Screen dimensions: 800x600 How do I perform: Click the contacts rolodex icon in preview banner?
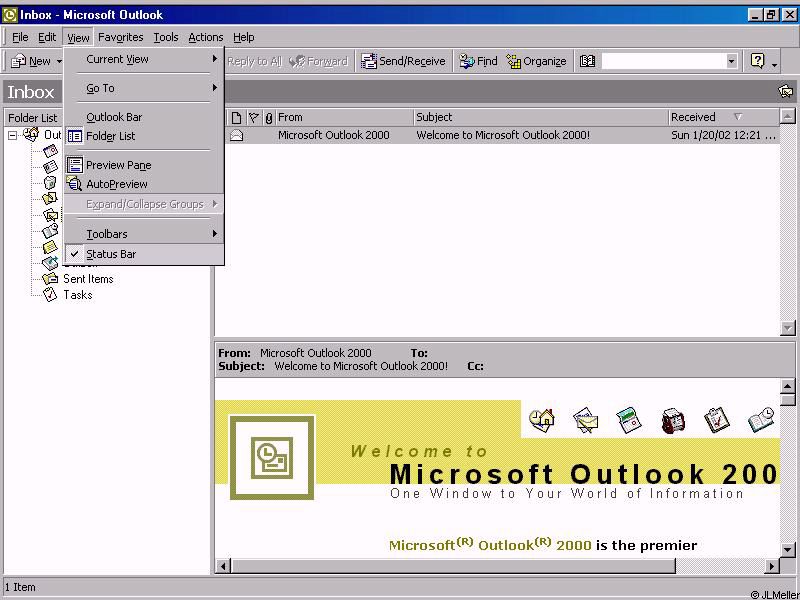[x=673, y=421]
